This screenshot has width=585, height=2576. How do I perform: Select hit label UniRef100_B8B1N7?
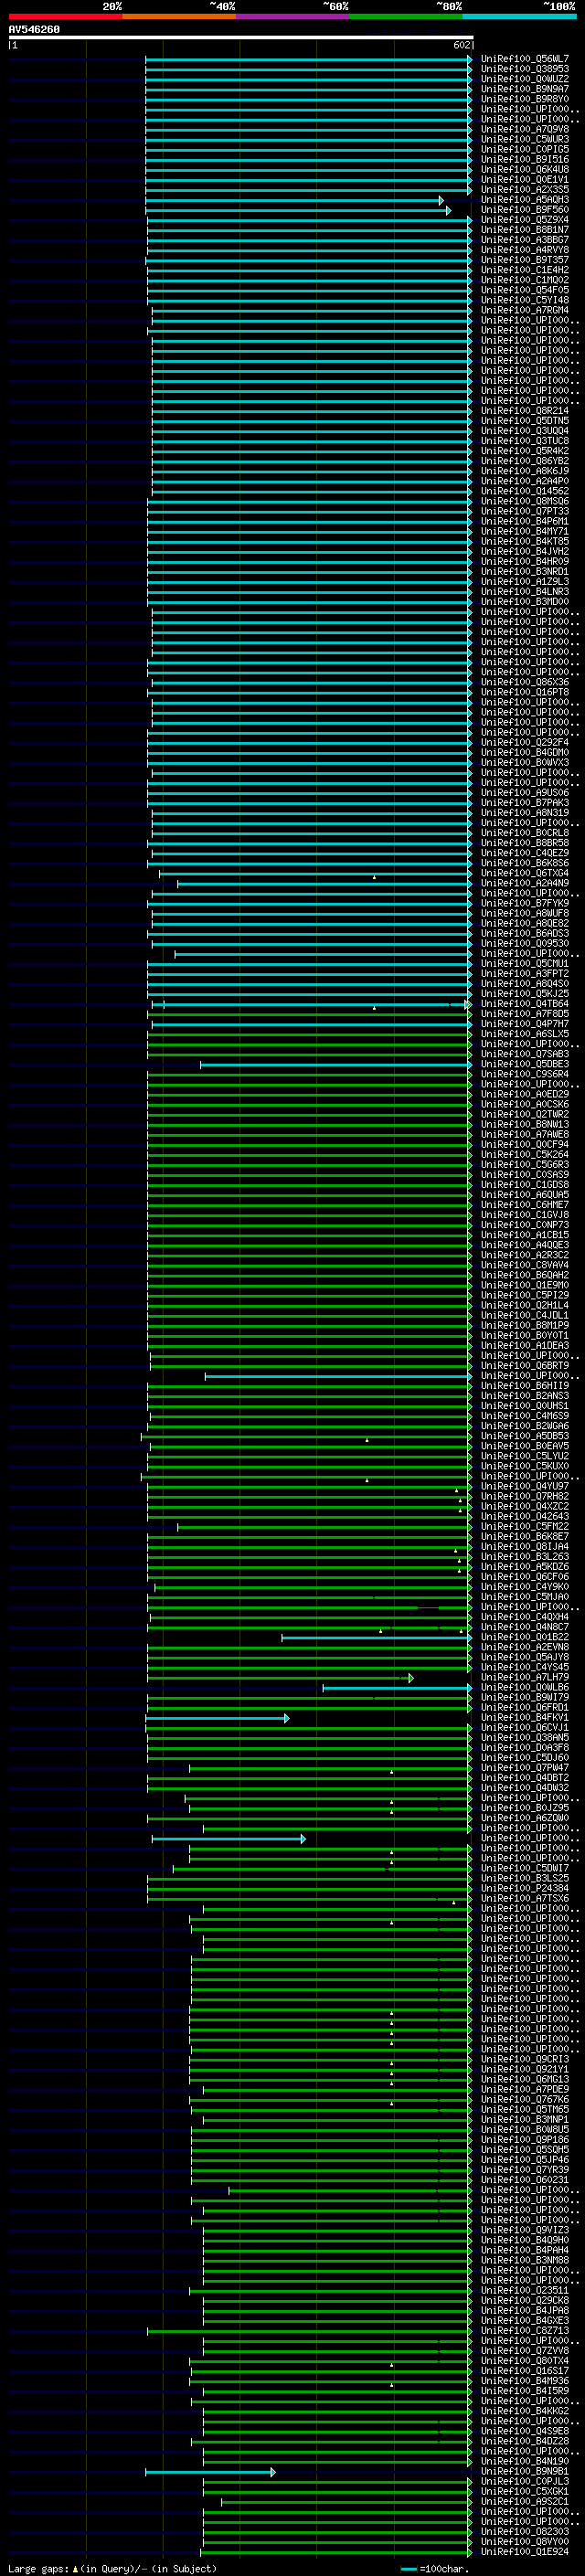click(524, 230)
